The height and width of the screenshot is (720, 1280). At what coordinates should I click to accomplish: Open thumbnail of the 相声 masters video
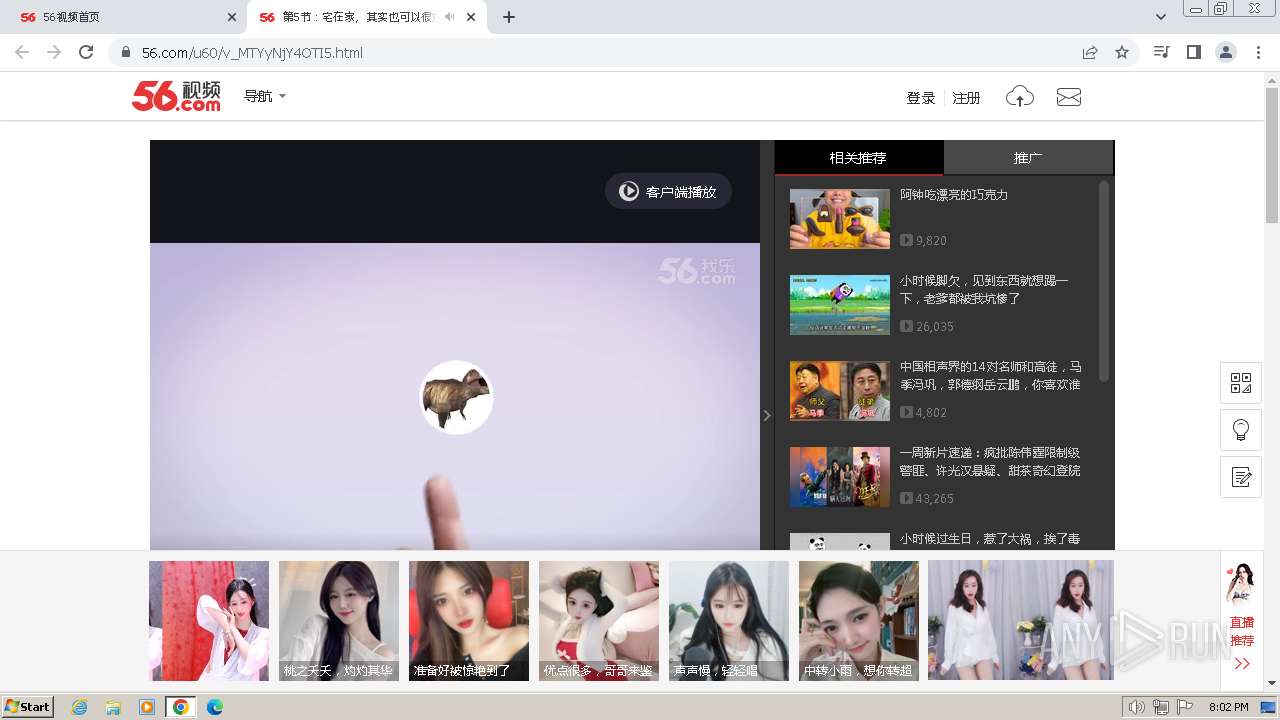[840, 391]
